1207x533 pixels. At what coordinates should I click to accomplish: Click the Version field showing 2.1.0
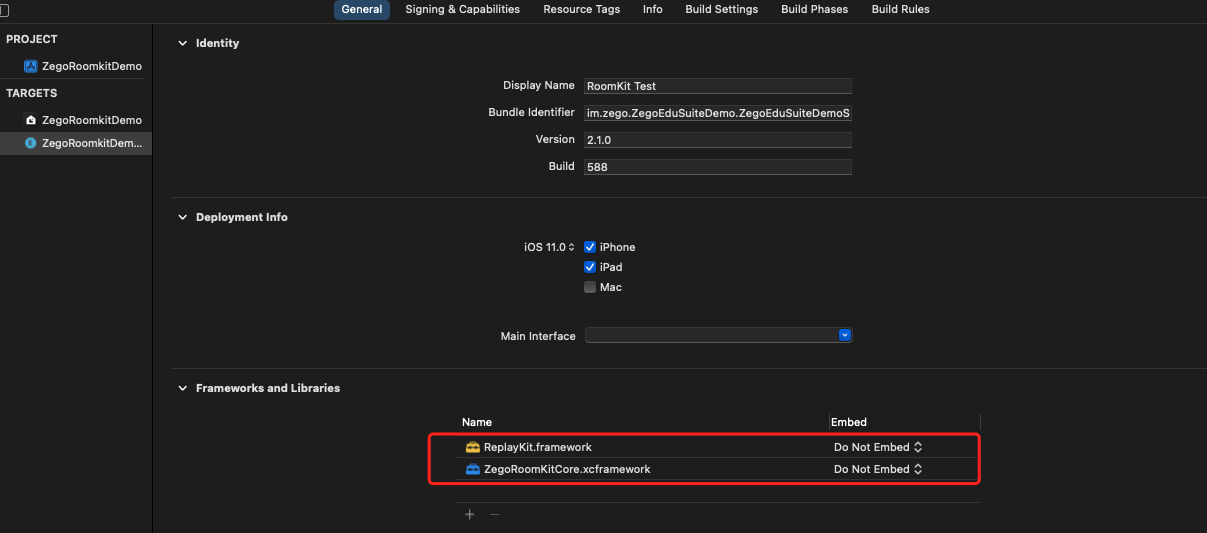[718, 140]
